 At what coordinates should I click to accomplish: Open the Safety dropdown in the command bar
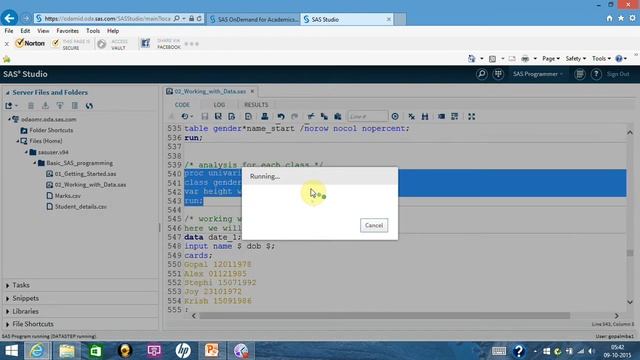[576, 59]
